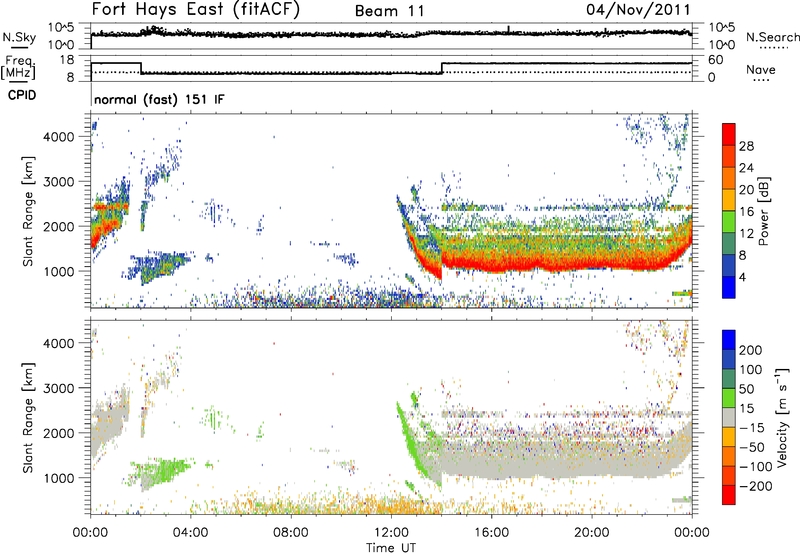The height and width of the screenshot is (554, 800).
Task: Click the '60' Nave scale tick label
Action: click(x=716, y=60)
